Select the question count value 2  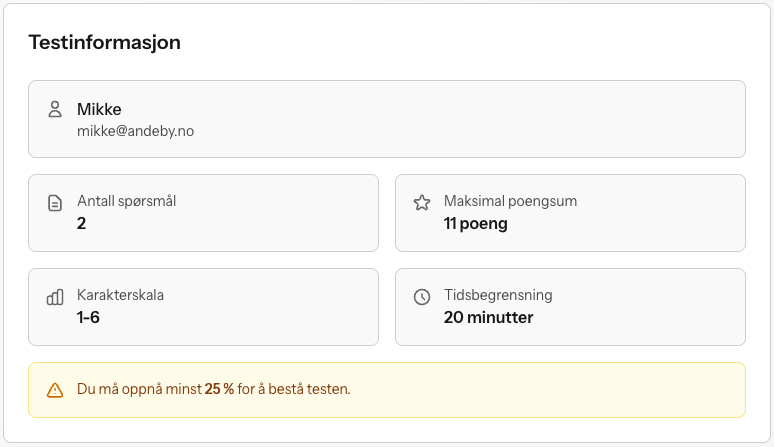pyautogui.click(x=82, y=223)
